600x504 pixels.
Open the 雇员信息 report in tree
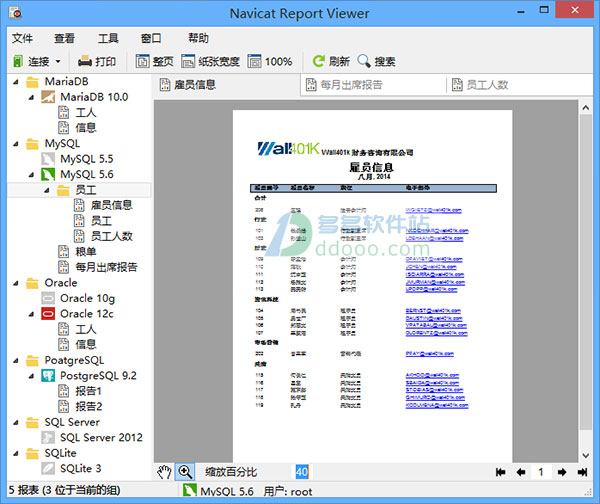pos(103,206)
